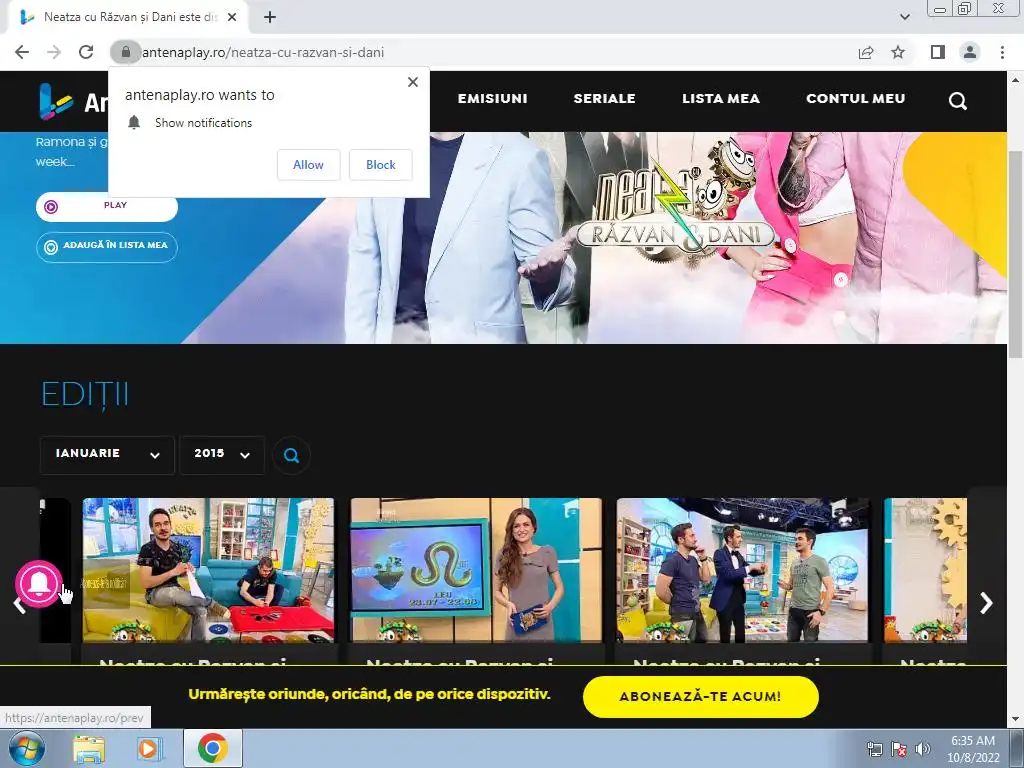This screenshot has width=1024, height=768.
Task: Click the volume speaker tray icon
Action: (922, 749)
